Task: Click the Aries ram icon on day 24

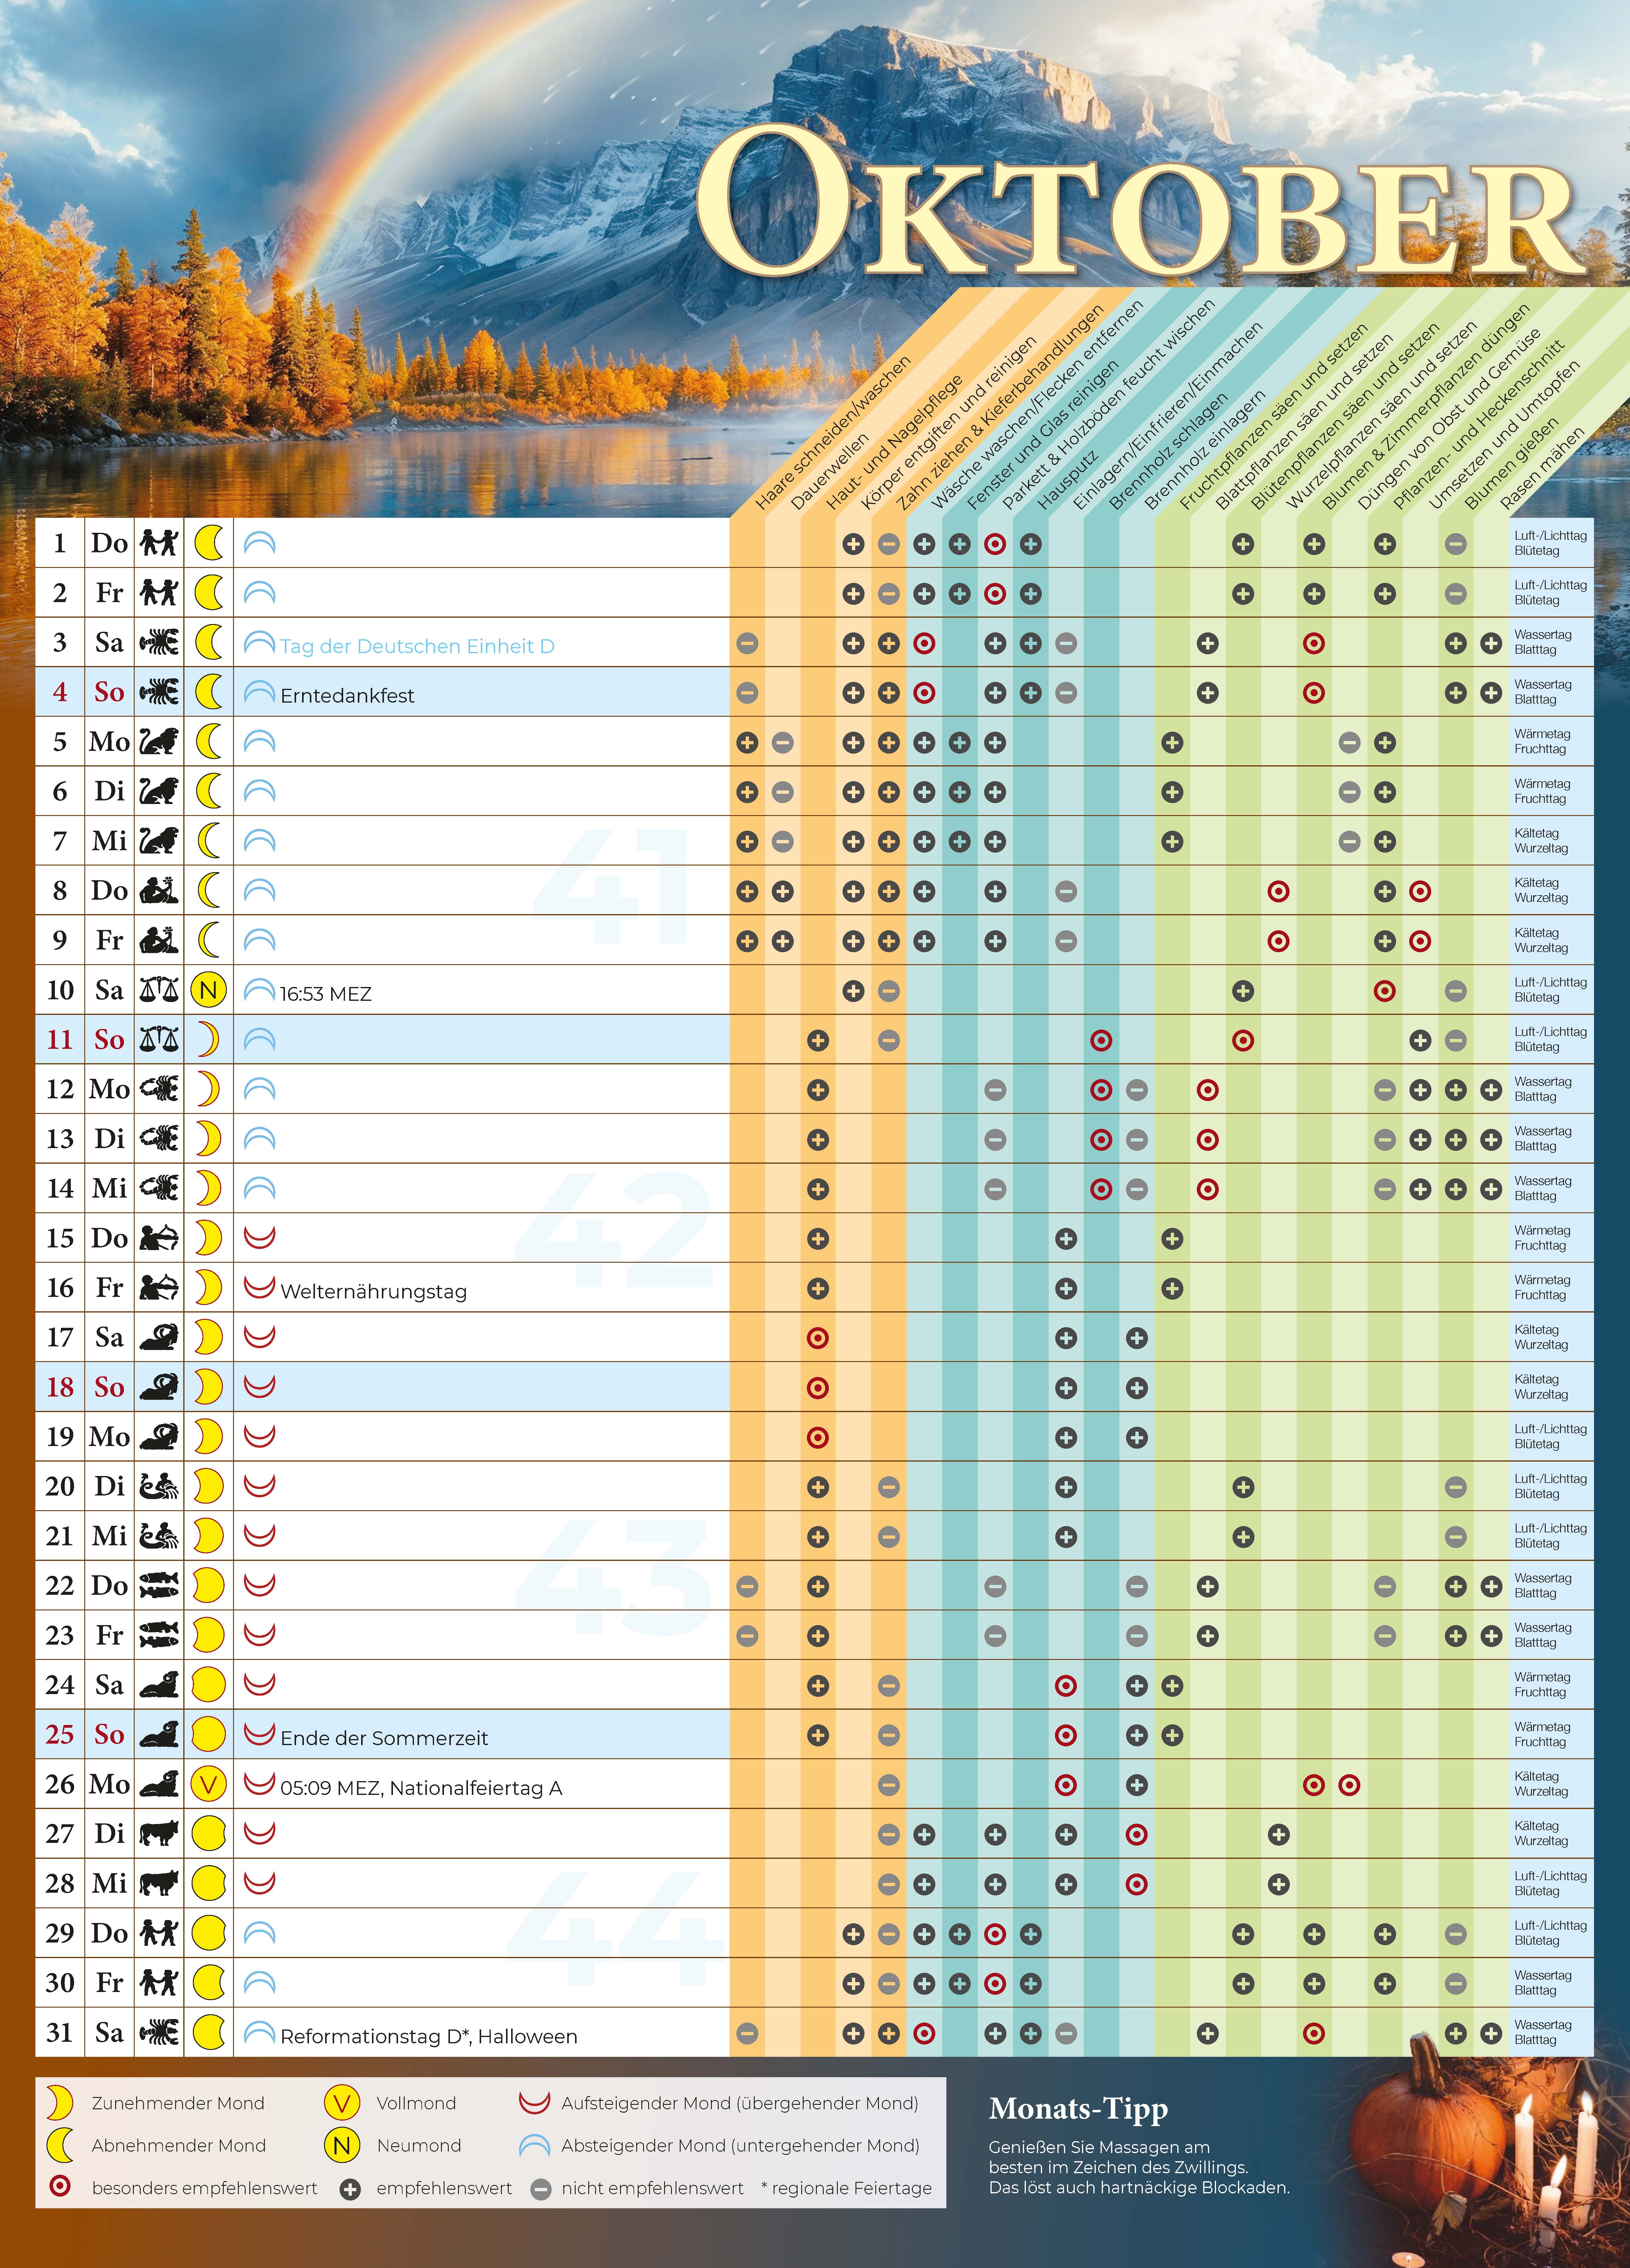Action: [159, 1684]
